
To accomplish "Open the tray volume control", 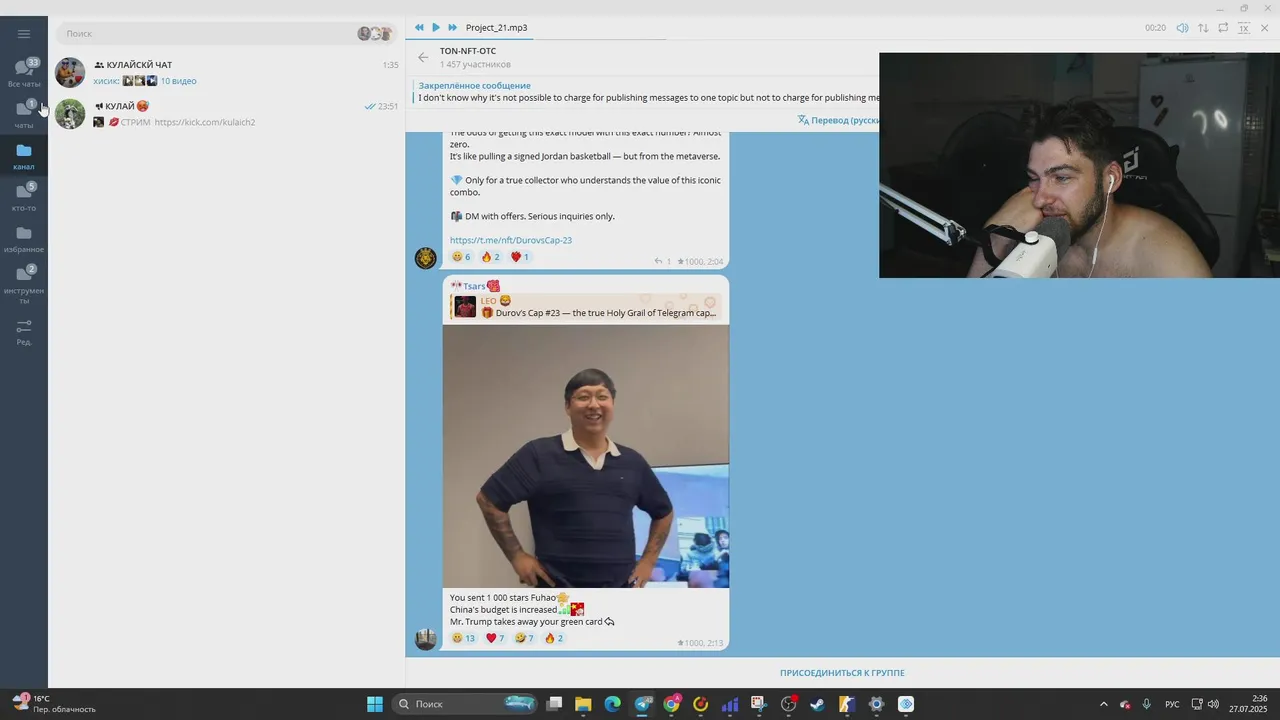I will [x=1213, y=704].
